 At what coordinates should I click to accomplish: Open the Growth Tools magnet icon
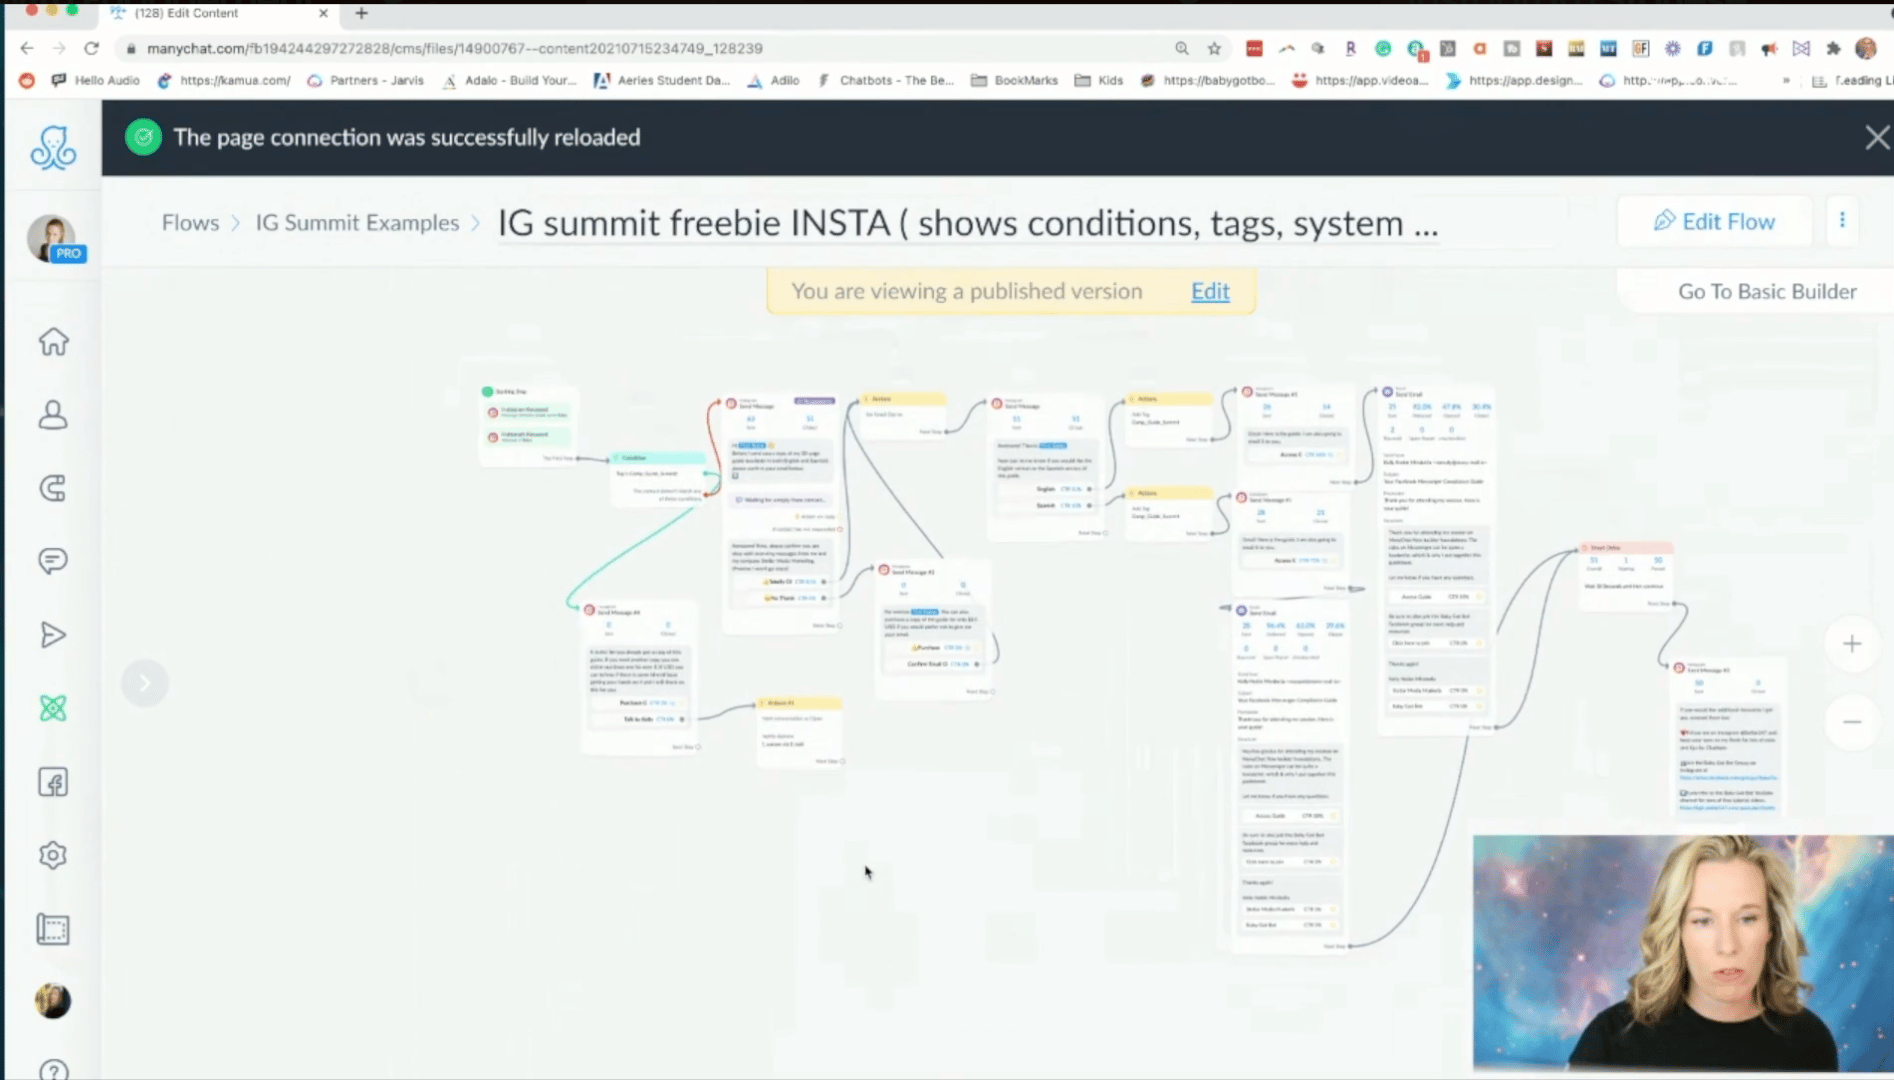(x=53, y=488)
